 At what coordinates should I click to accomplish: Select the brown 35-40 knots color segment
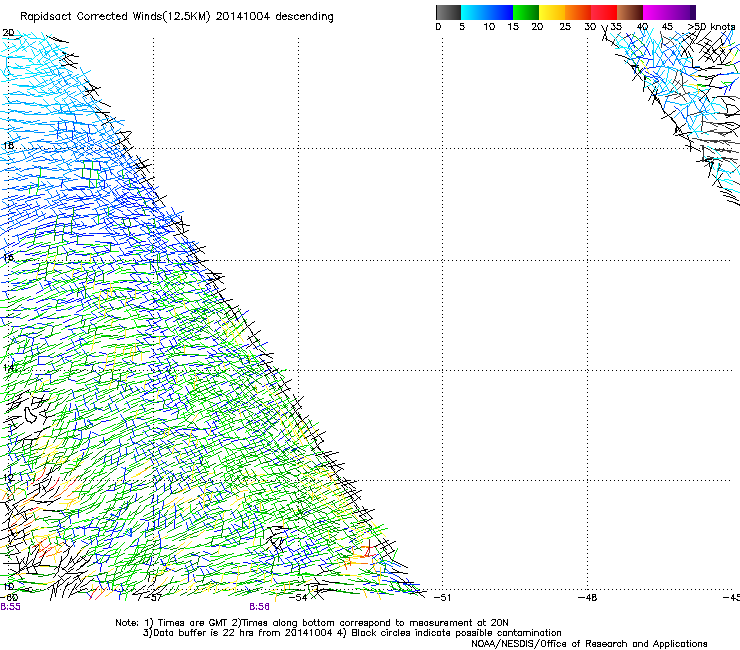(x=630, y=12)
